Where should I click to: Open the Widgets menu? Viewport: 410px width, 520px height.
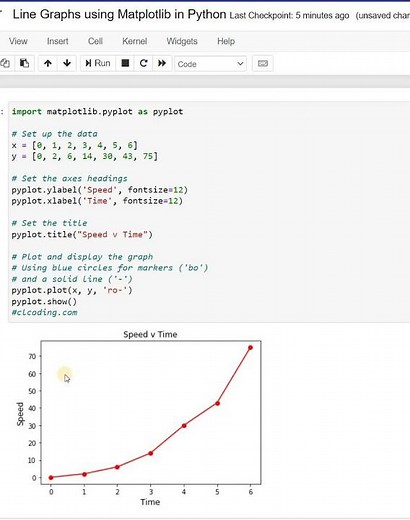click(x=182, y=41)
